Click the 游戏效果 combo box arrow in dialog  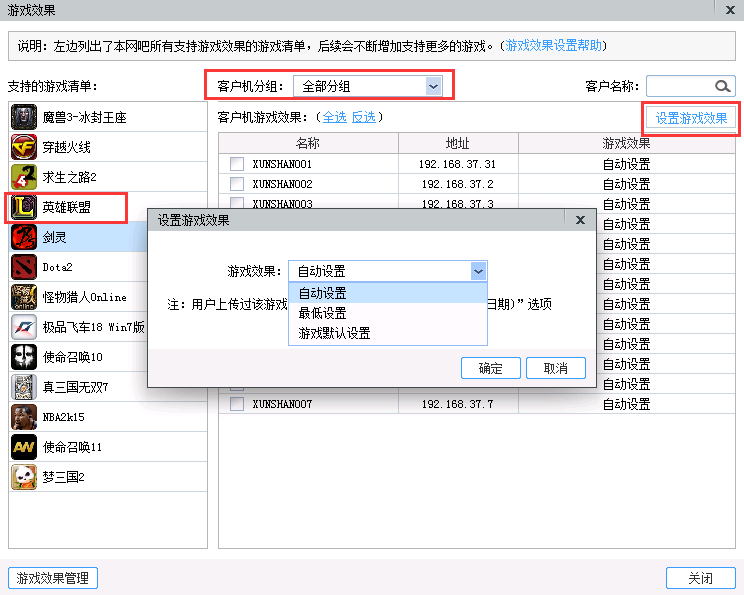click(478, 271)
